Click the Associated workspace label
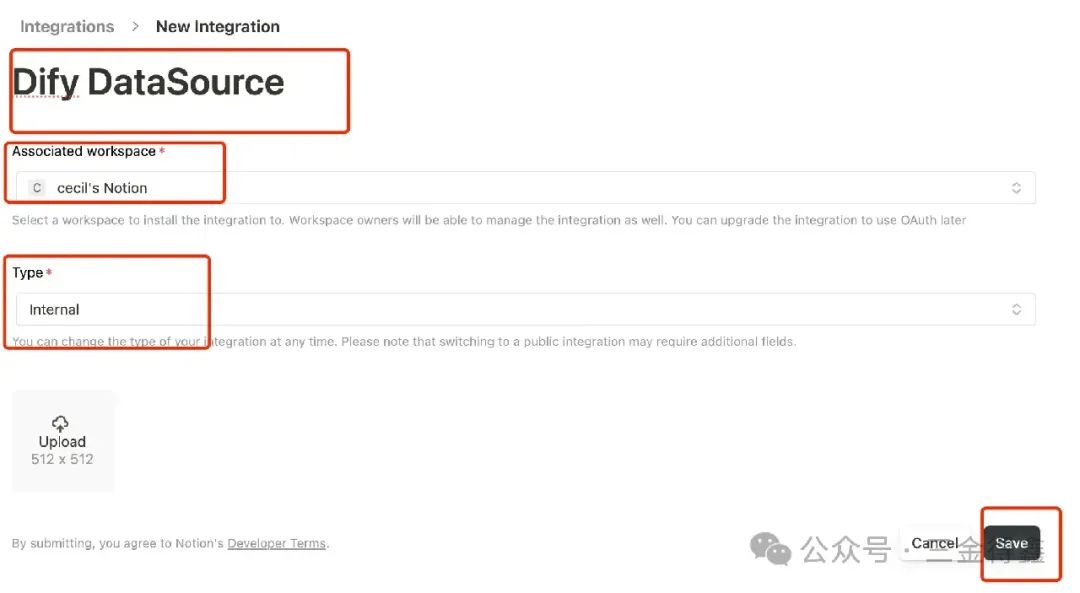This screenshot has width=1080, height=593. (x=84, y=152)
